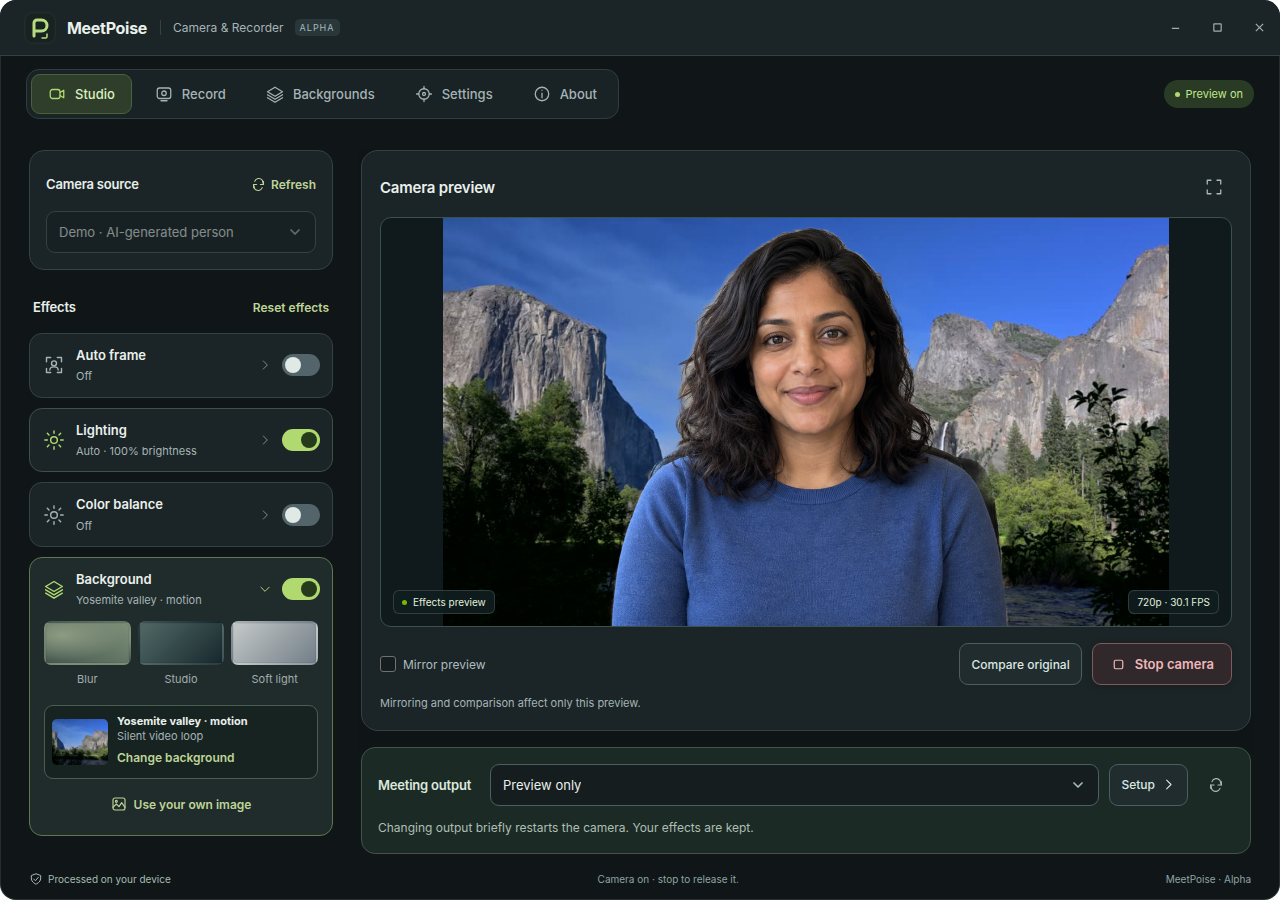Click the refresh icon beside Setup
The width and height of the screenshot is (1280, 900).
tap(1216, 785)
